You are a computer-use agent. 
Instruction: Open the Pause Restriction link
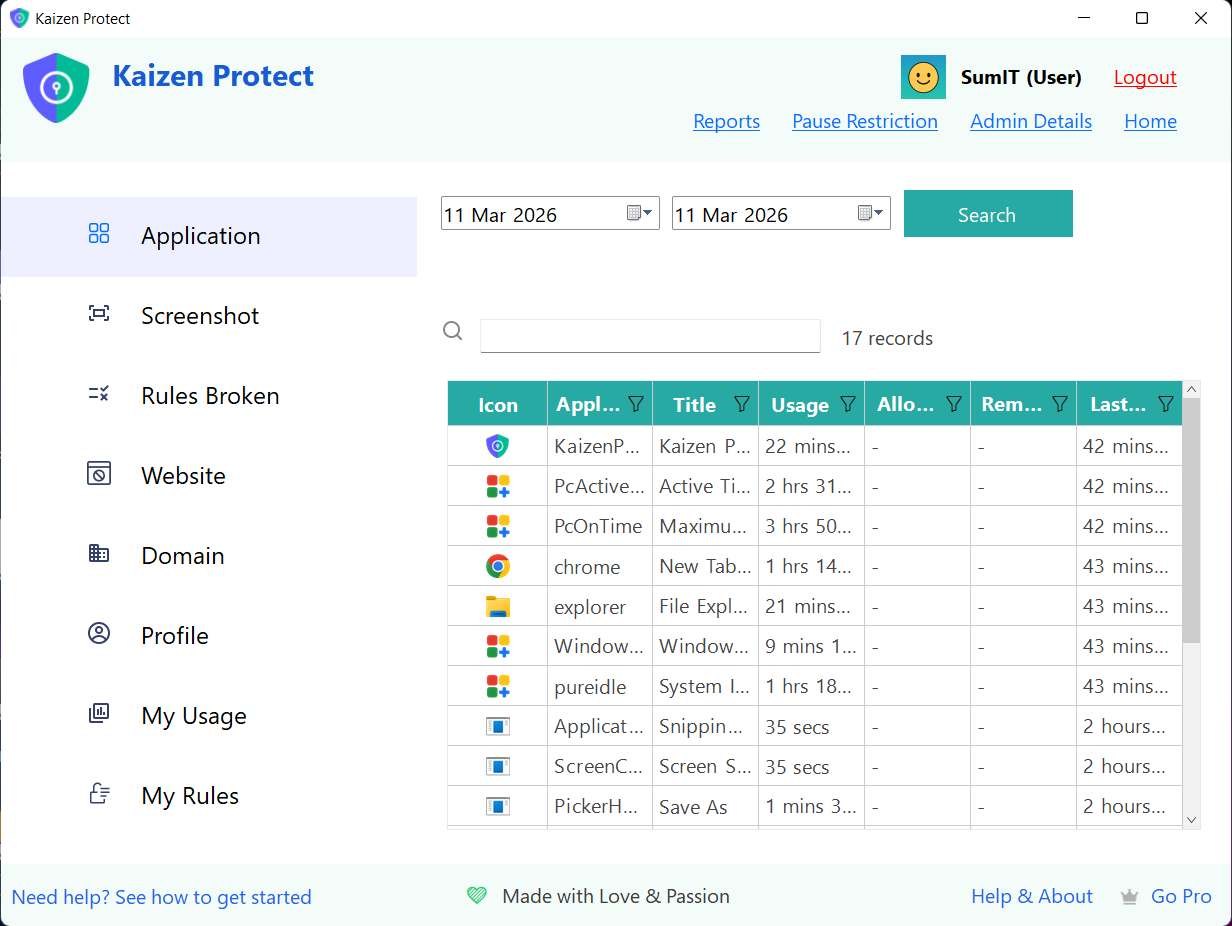864,122
